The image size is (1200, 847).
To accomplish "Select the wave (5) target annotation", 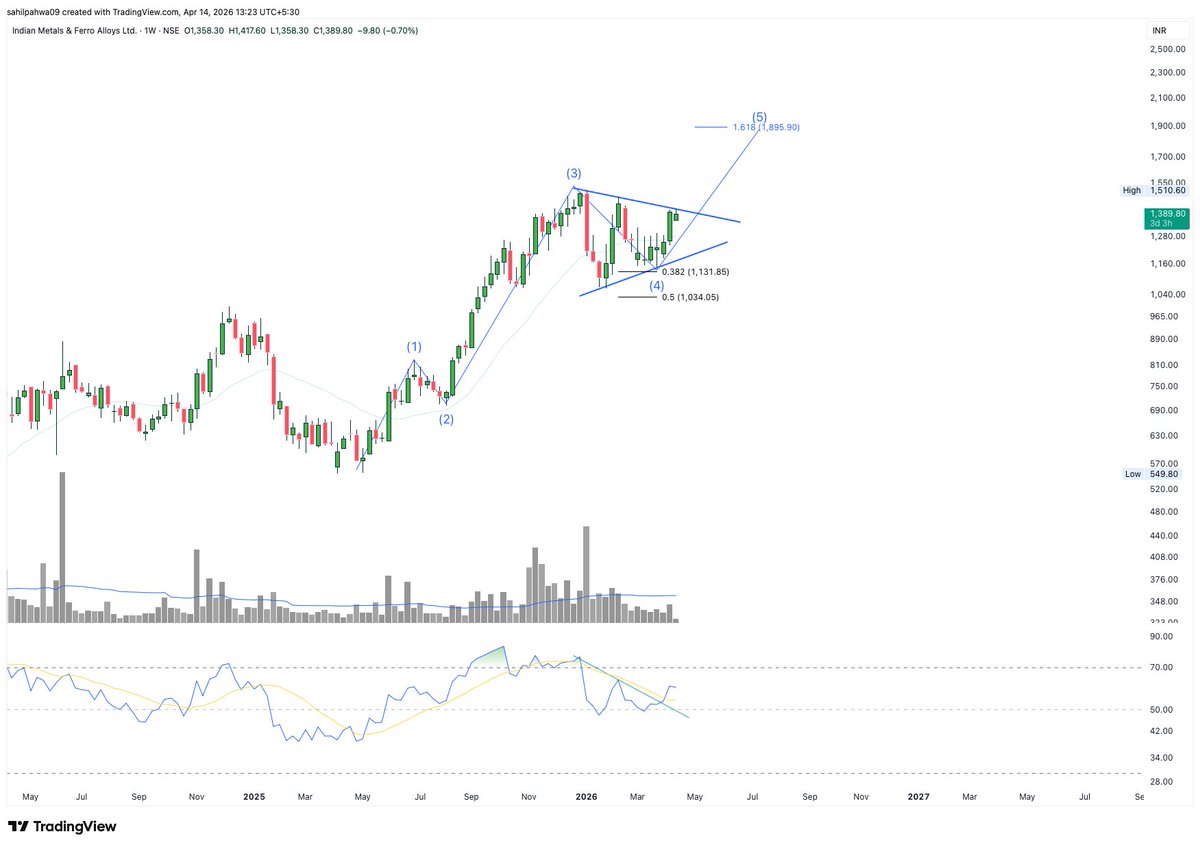I will click(x=759, y=116).
